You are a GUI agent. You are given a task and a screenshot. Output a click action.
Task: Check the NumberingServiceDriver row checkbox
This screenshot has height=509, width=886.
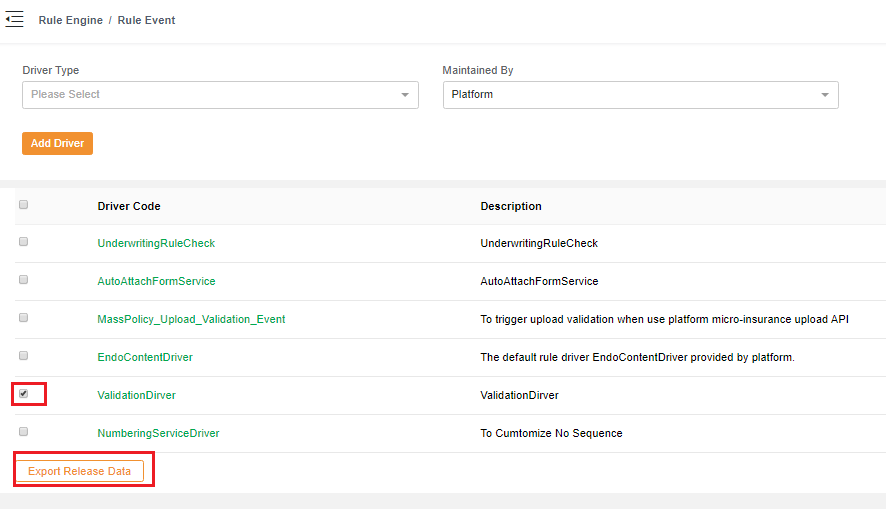coord(23,432)
